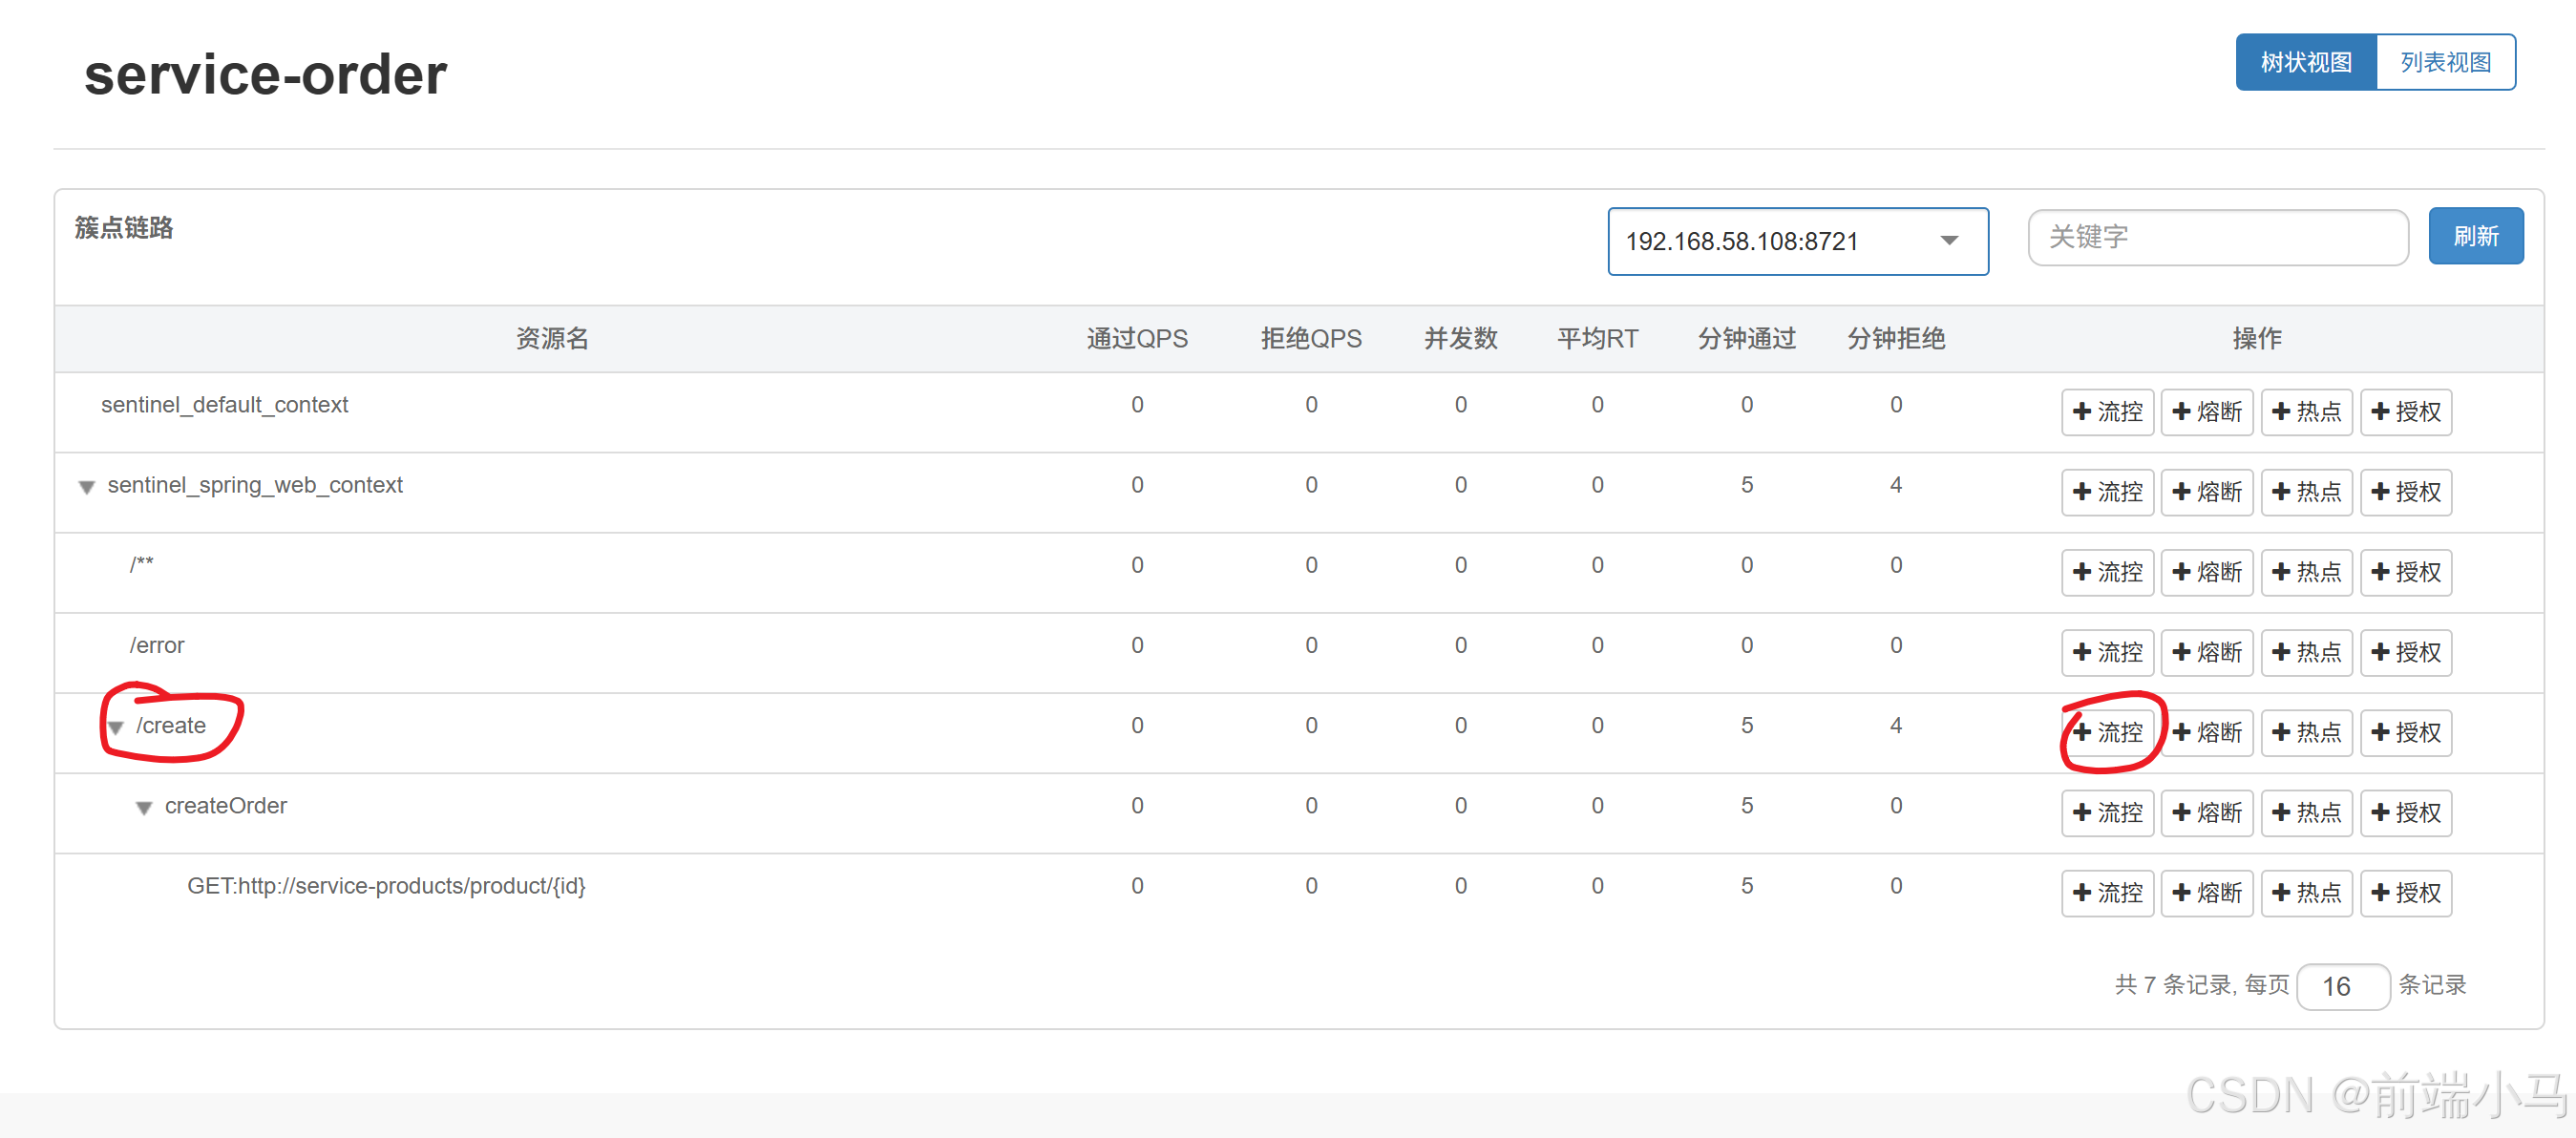Select the /** resource name
The height and width of the screenshot is (1138, 2576).
(x=141, y=564)
